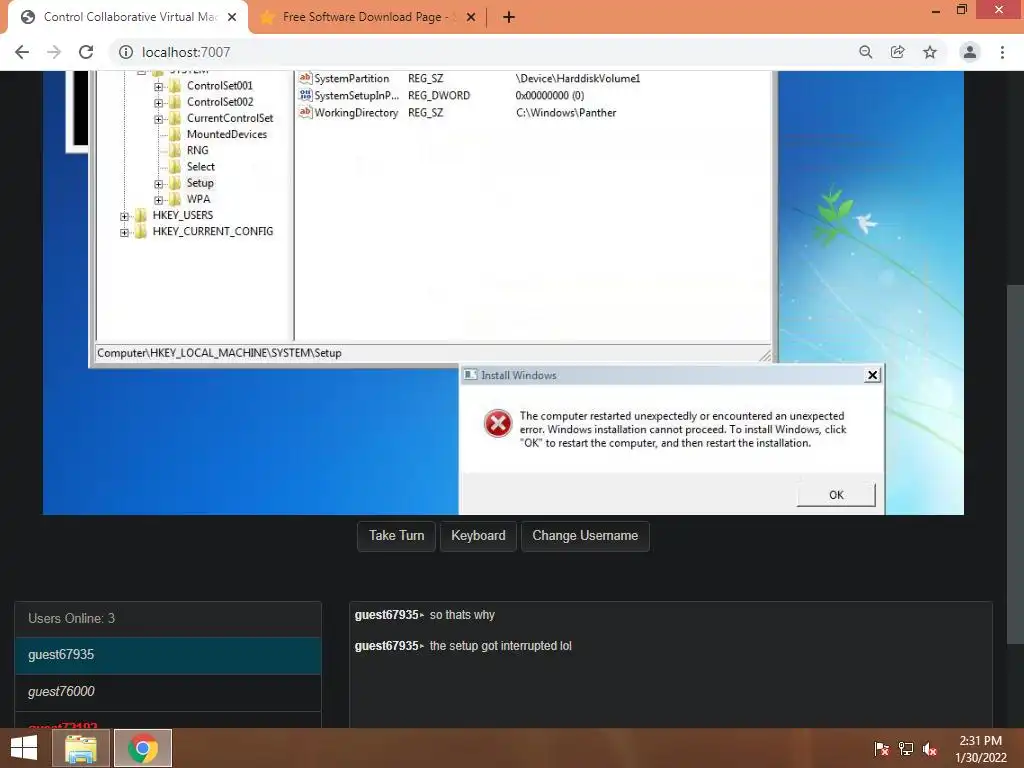Select the SystemPartition value name
The width and height of the screenshot is (1024, 768).
coord(351,78)
